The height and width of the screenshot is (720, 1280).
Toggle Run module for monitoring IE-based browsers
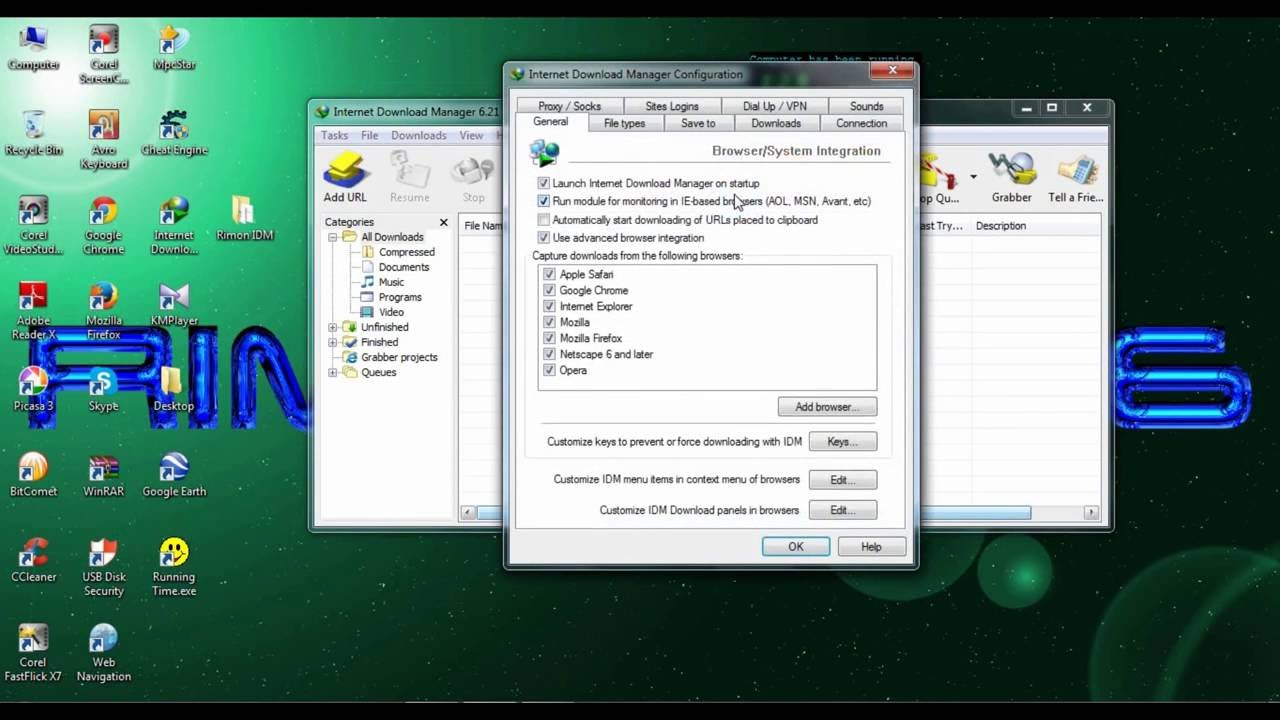click(543, 201)
